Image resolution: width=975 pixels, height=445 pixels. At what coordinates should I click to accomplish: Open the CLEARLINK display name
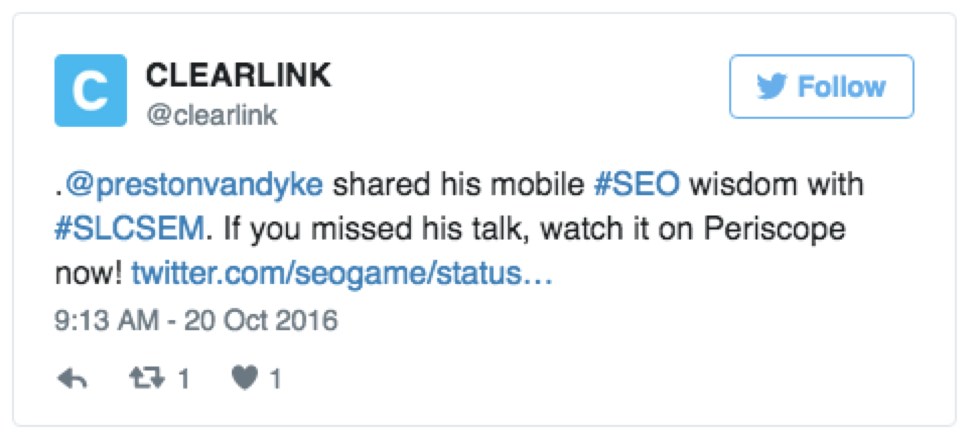238,75
